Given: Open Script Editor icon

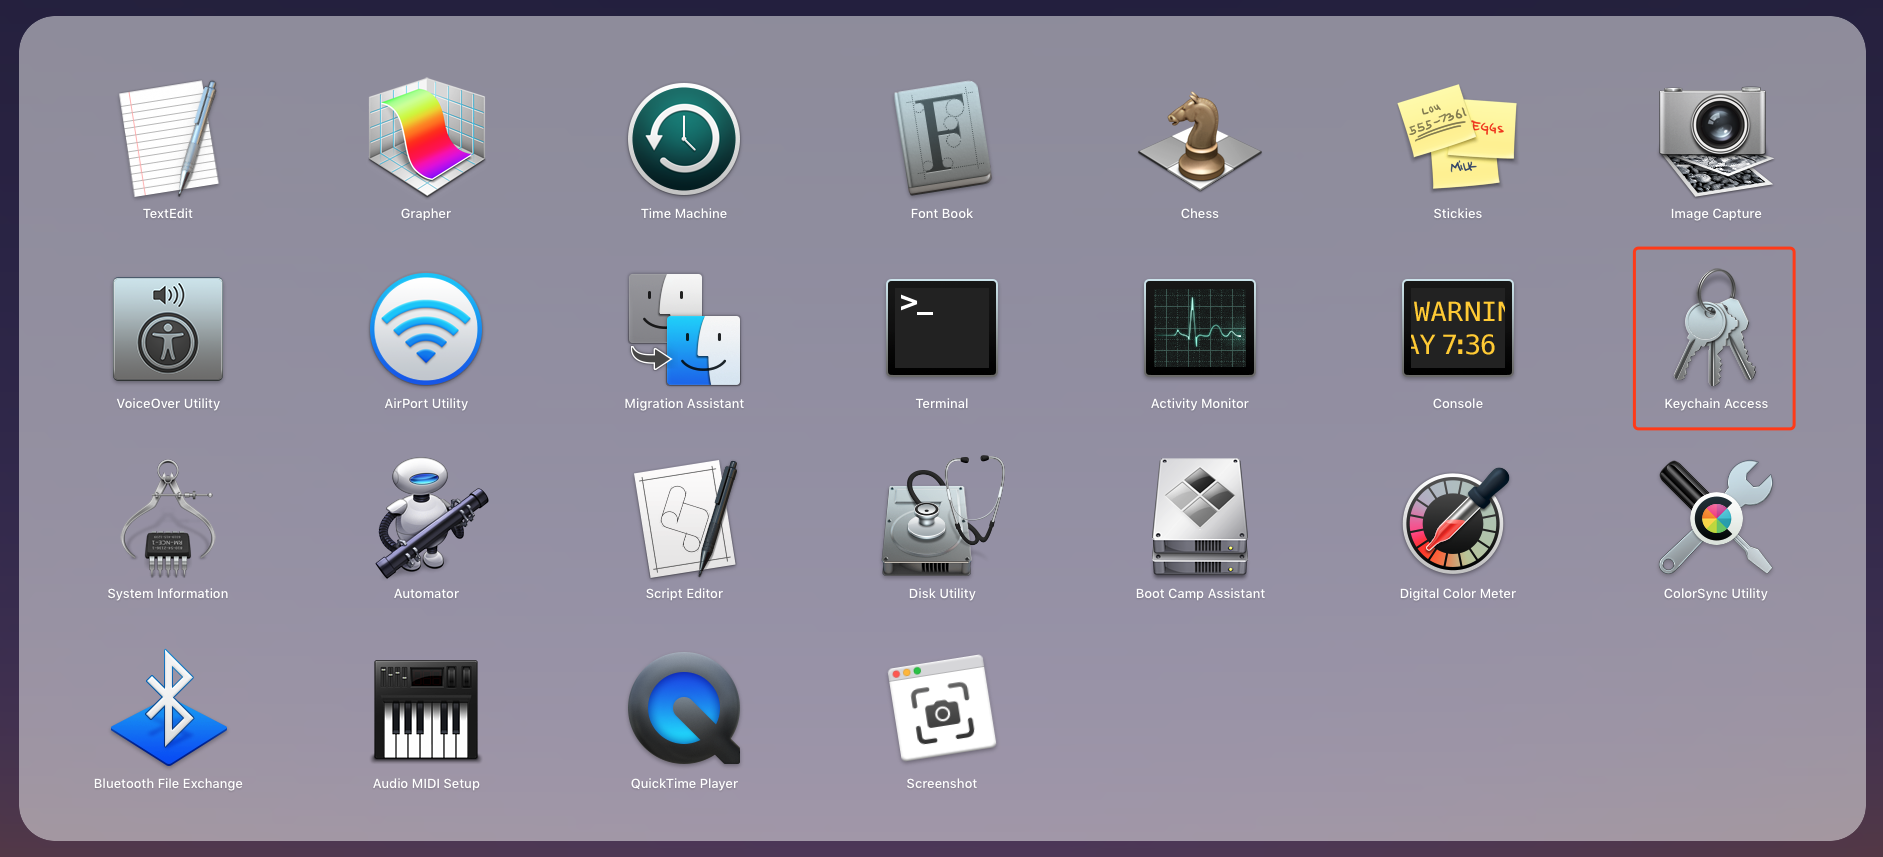Looking at the screenshot, I should click(x=686, y=518).
